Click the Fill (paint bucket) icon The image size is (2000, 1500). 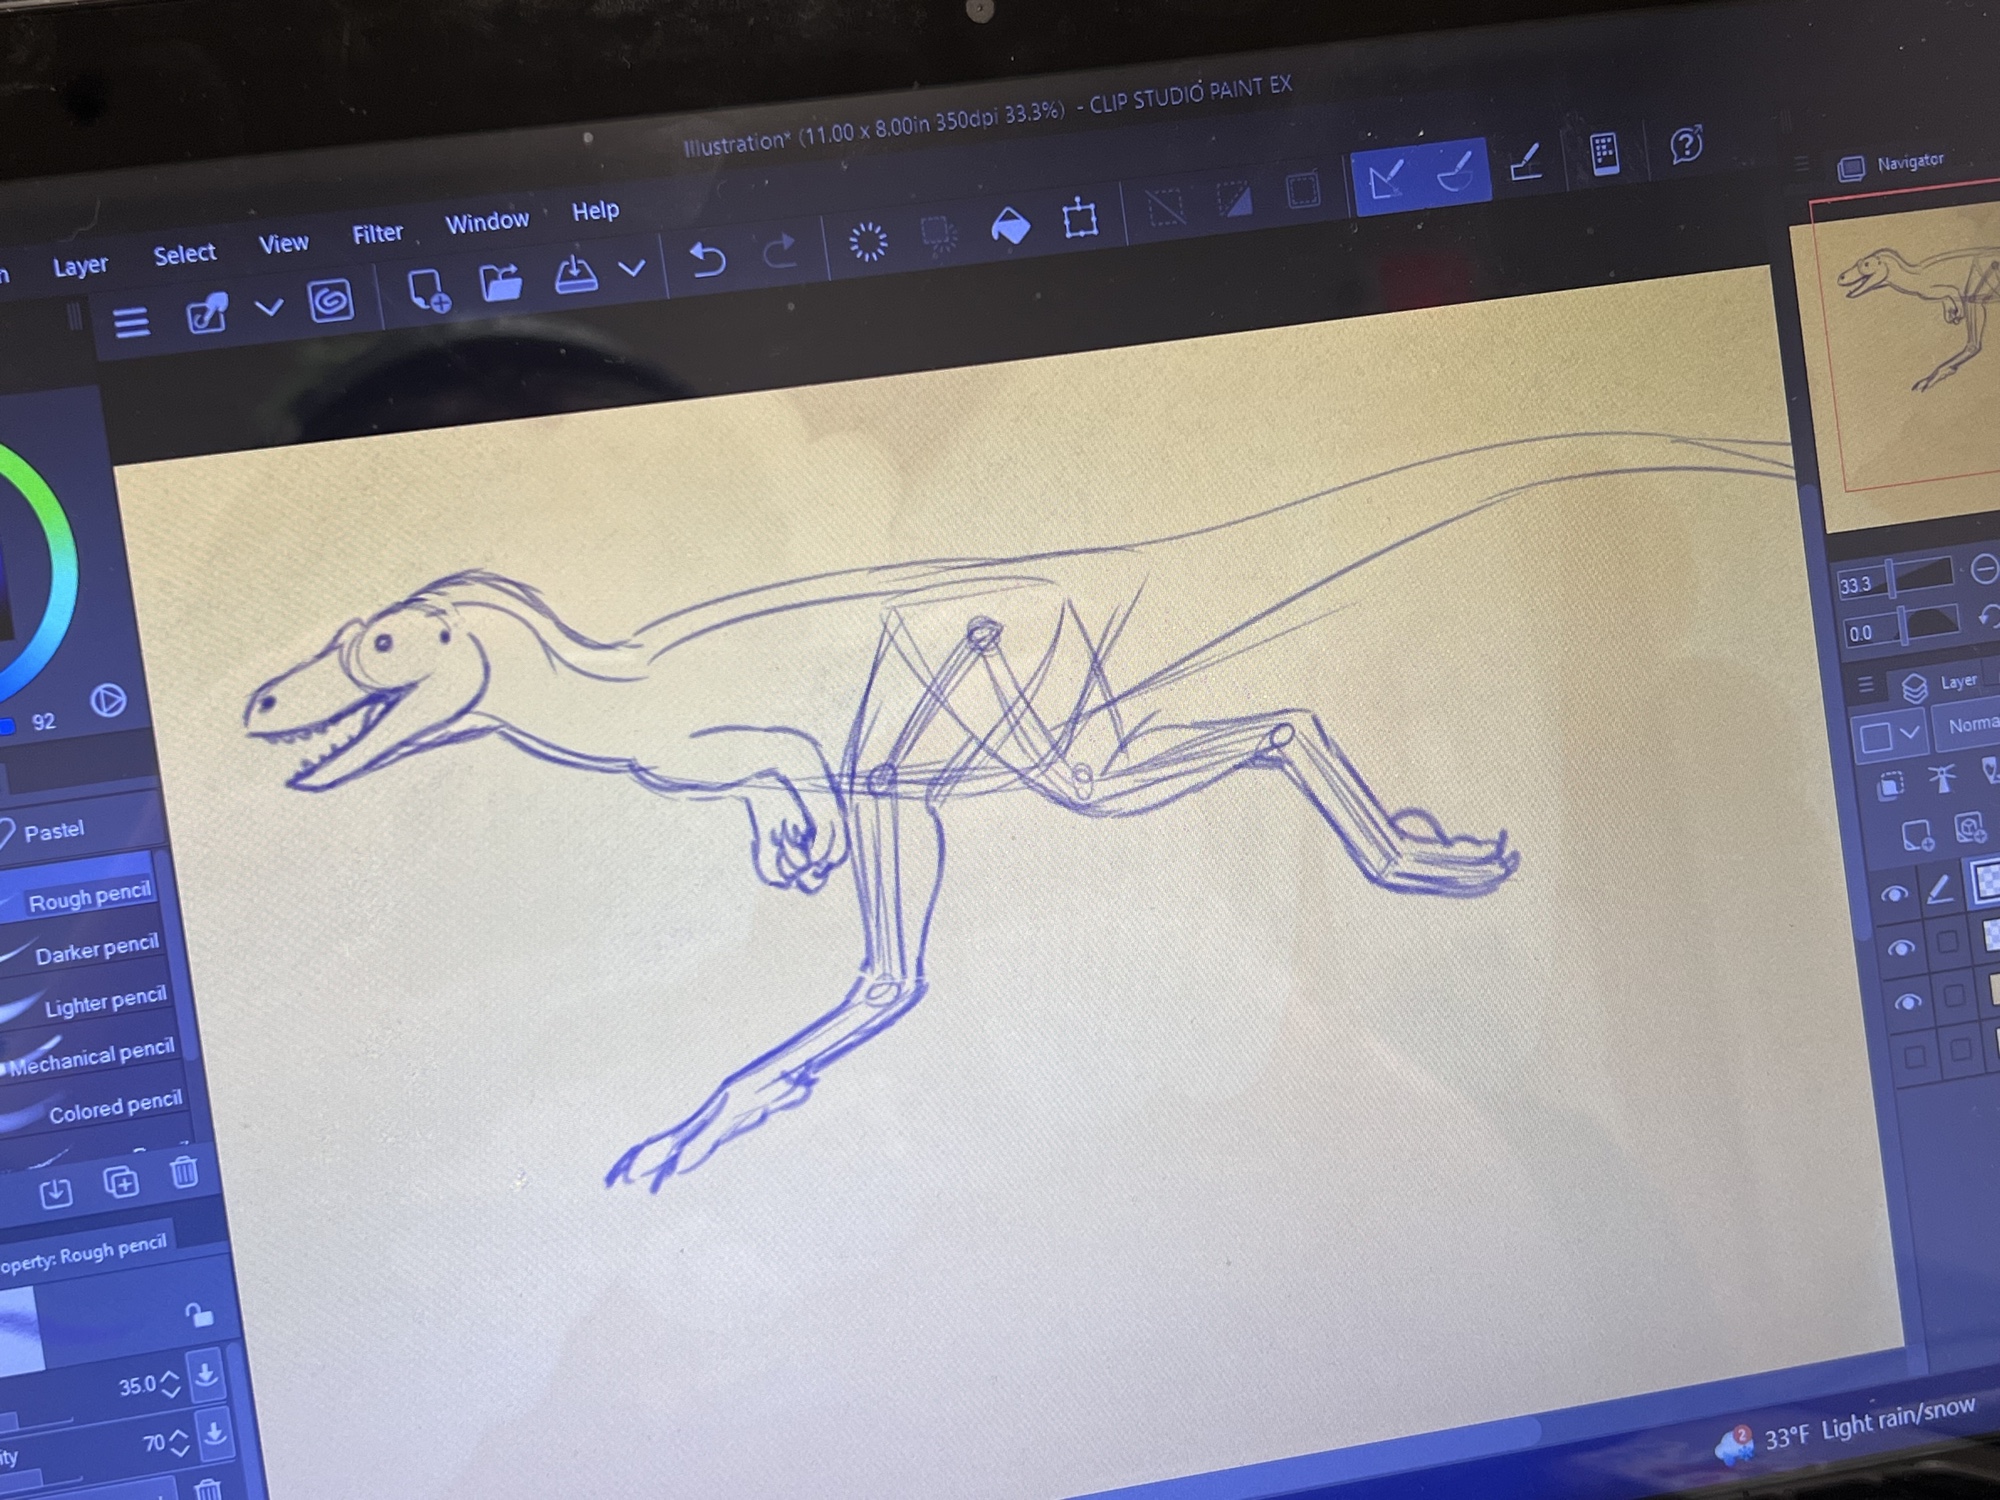[x=1010, y=227]
